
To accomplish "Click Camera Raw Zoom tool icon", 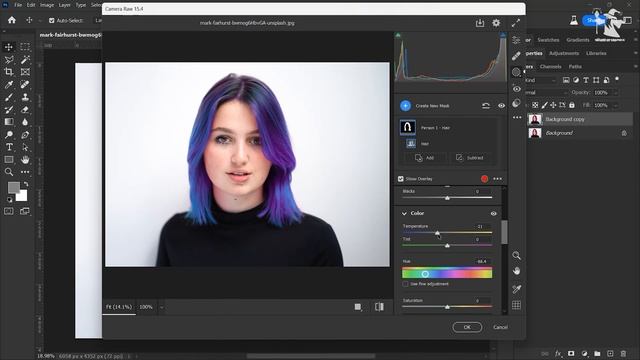I will click(x=516, y=256).
